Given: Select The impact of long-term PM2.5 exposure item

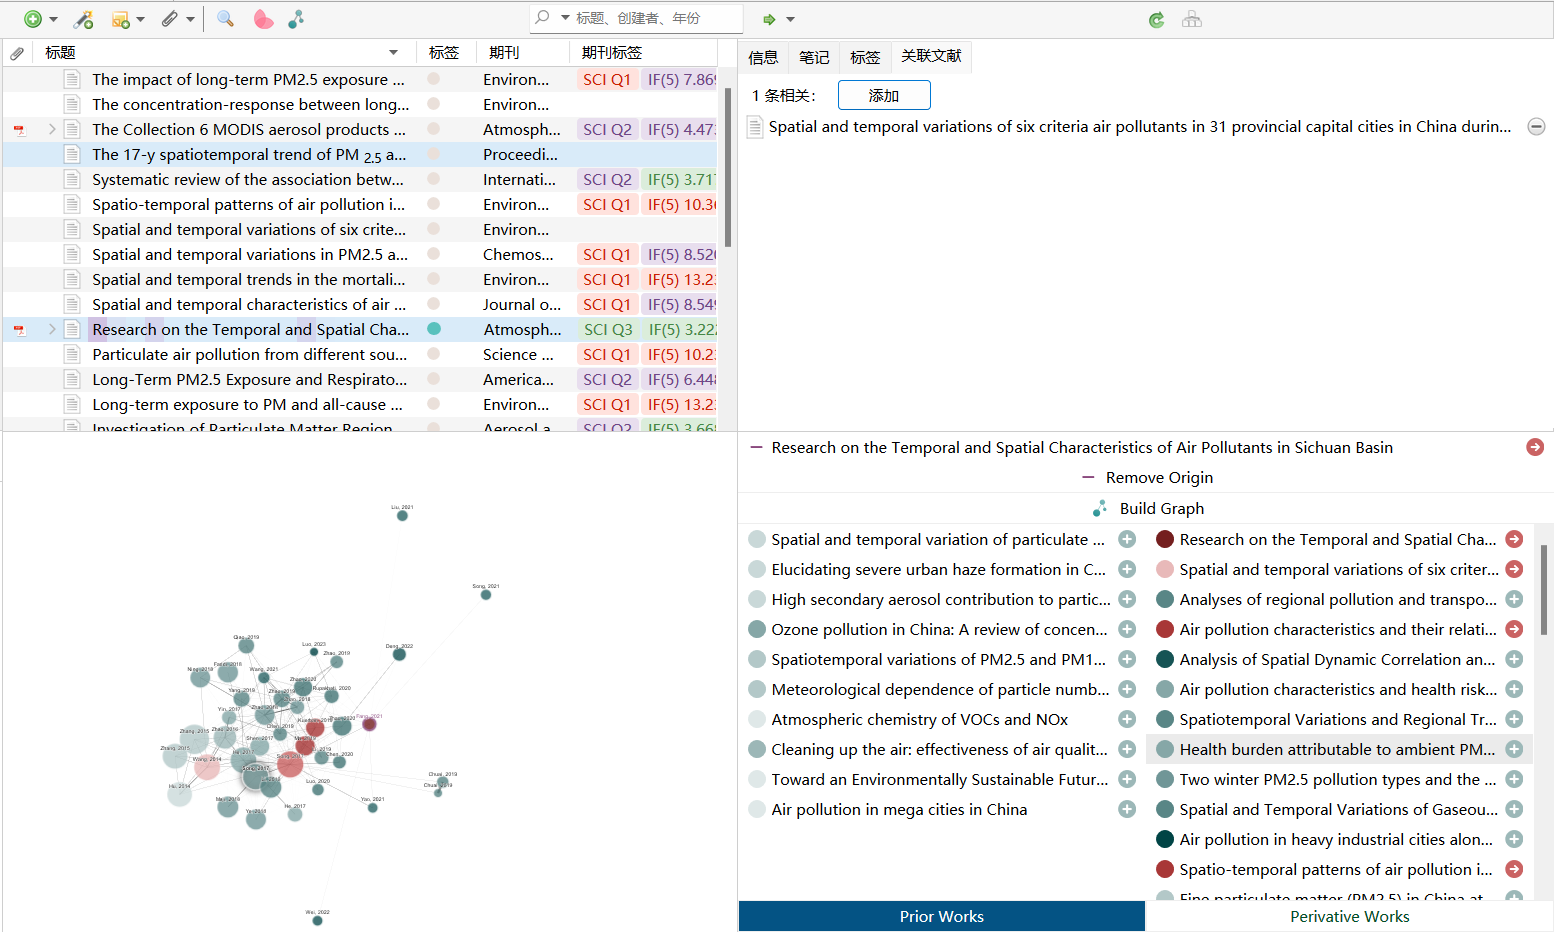Looking at the screenshot, I should (248, 79).
